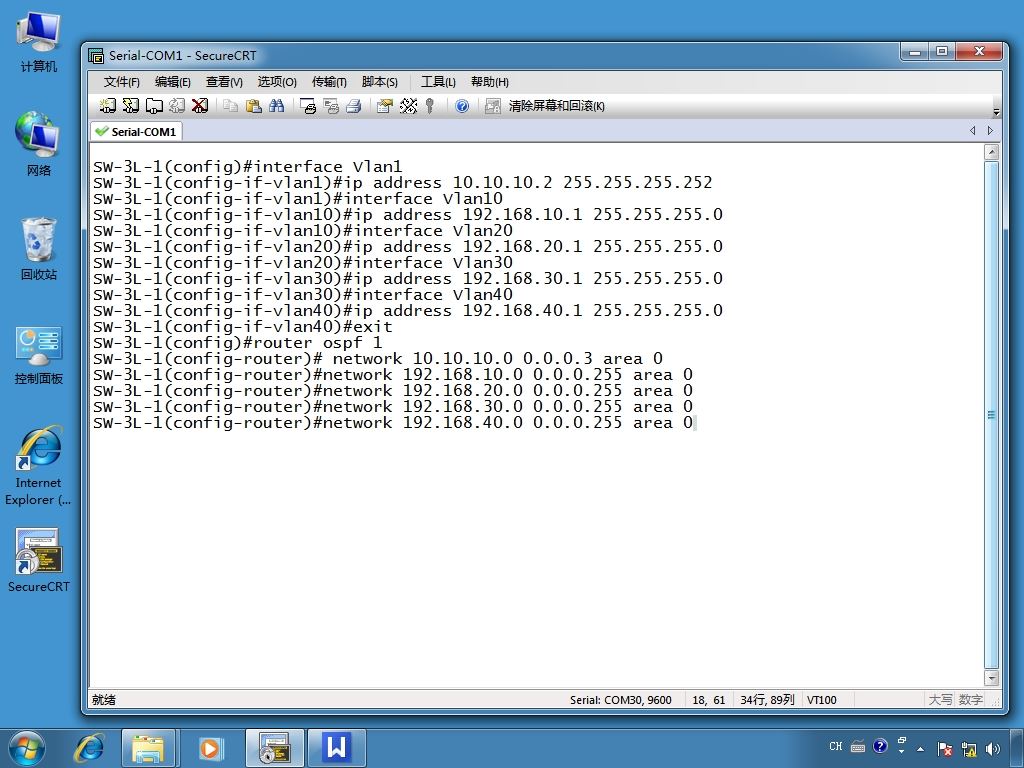The width and height of the screenshot is (1024, 768).
Task: Open the 传输(T) menu
Action: pyautogui.click(x=329, y=82)
